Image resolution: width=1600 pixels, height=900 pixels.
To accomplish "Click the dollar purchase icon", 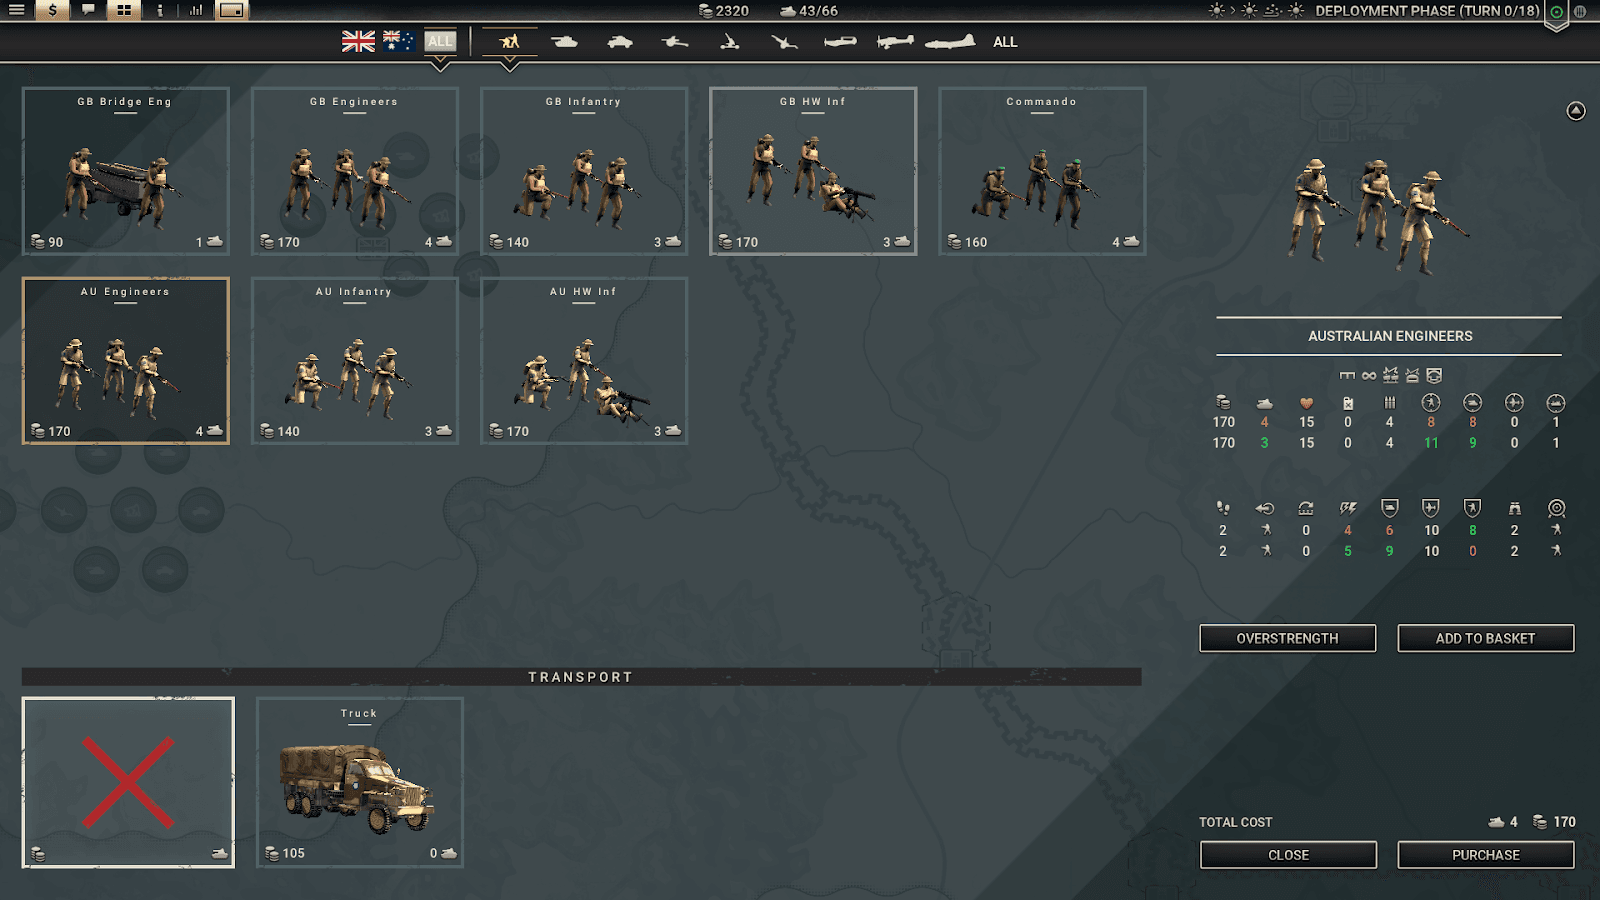I will [52, 10].
